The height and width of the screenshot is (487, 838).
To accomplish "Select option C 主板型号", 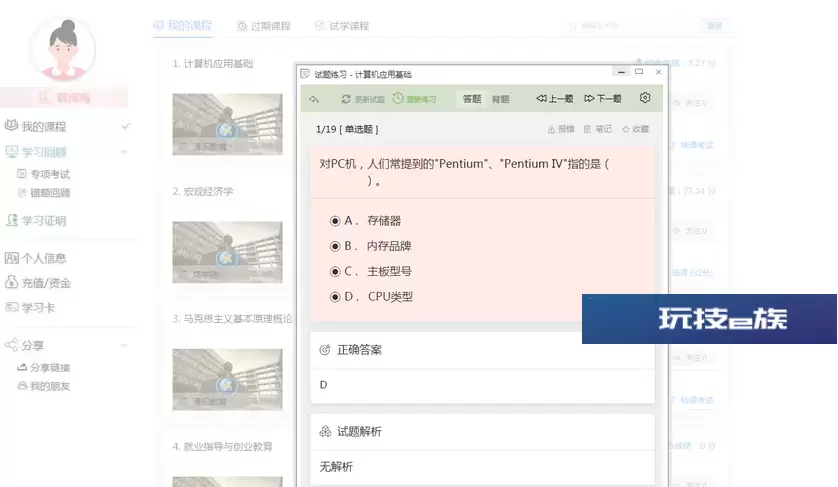I will tap(371, 271).
